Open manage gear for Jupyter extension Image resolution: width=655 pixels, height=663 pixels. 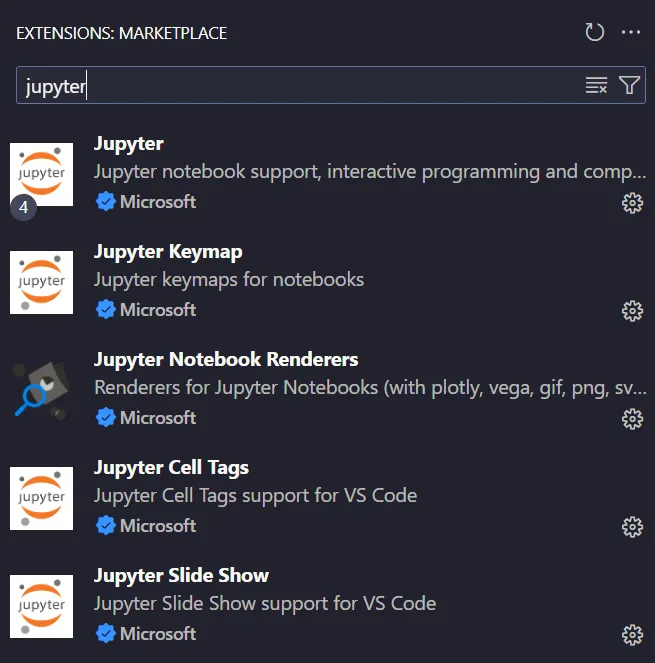click(632, 203)
